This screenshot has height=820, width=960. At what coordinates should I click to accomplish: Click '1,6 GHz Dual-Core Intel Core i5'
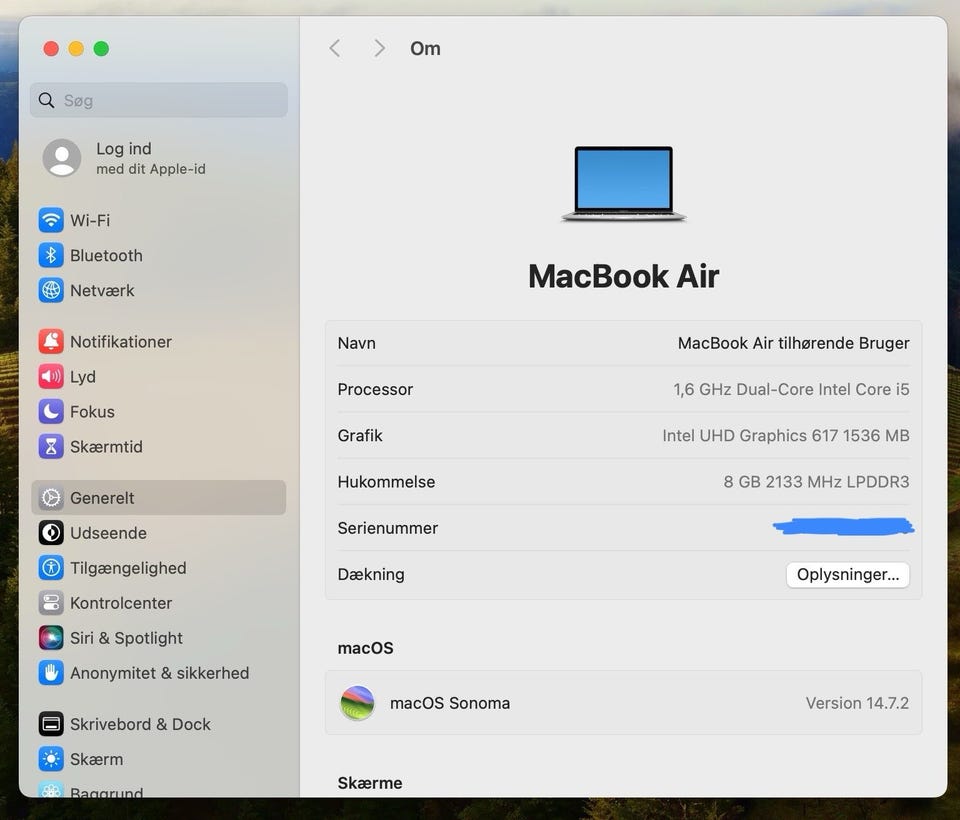tap(791, 389)
